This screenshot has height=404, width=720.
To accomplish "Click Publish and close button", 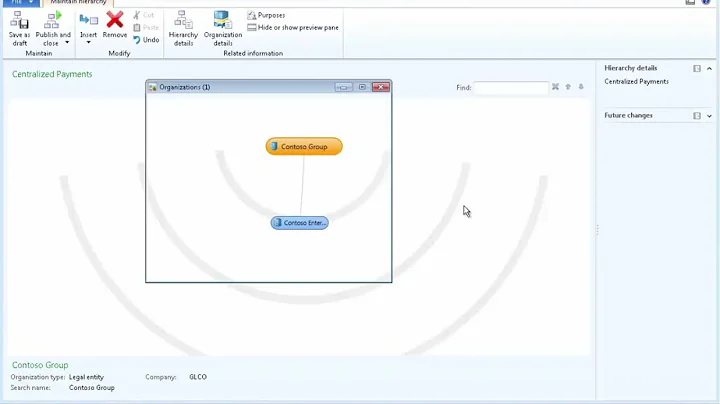I will [x=53, y=28].
